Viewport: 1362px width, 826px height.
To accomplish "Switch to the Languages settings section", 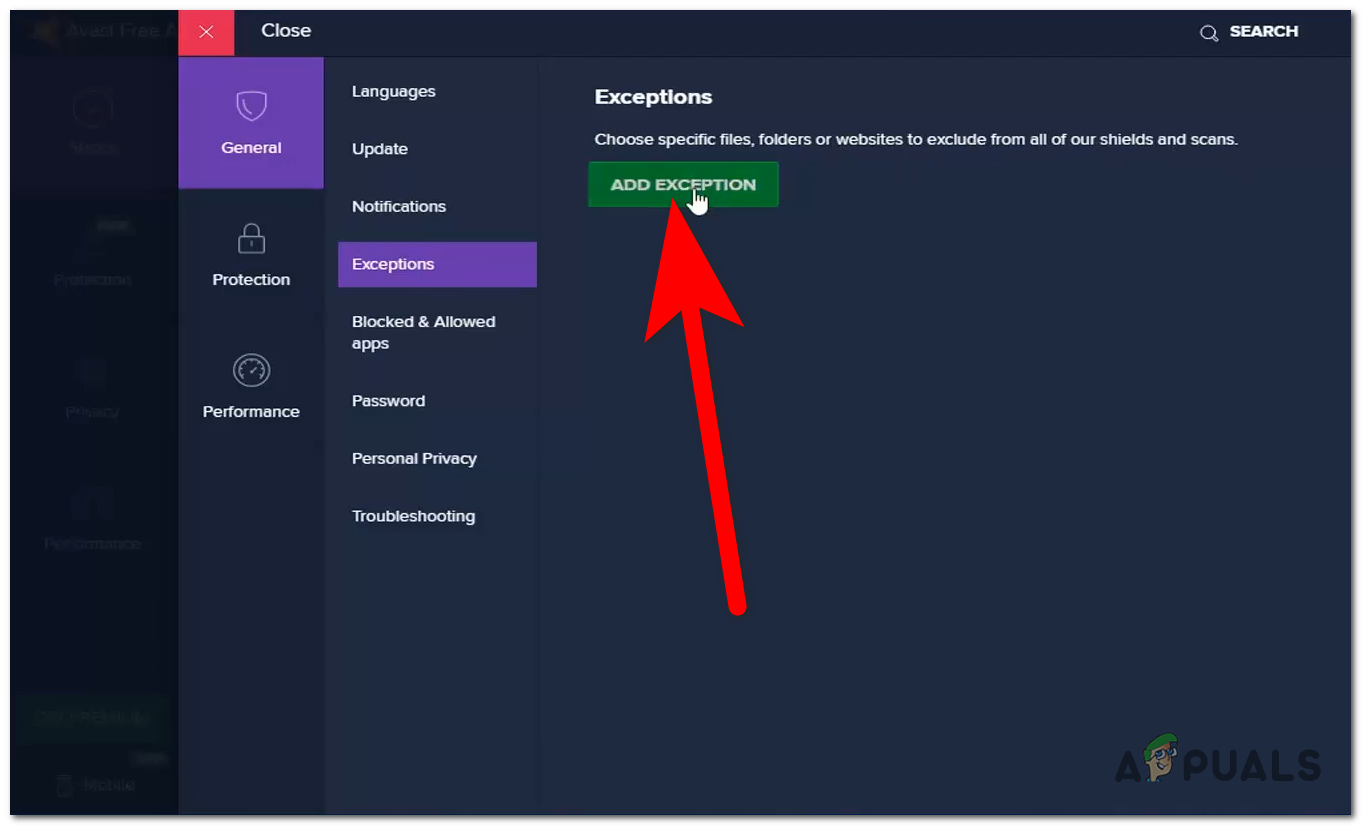I will (x=393, y=91).
